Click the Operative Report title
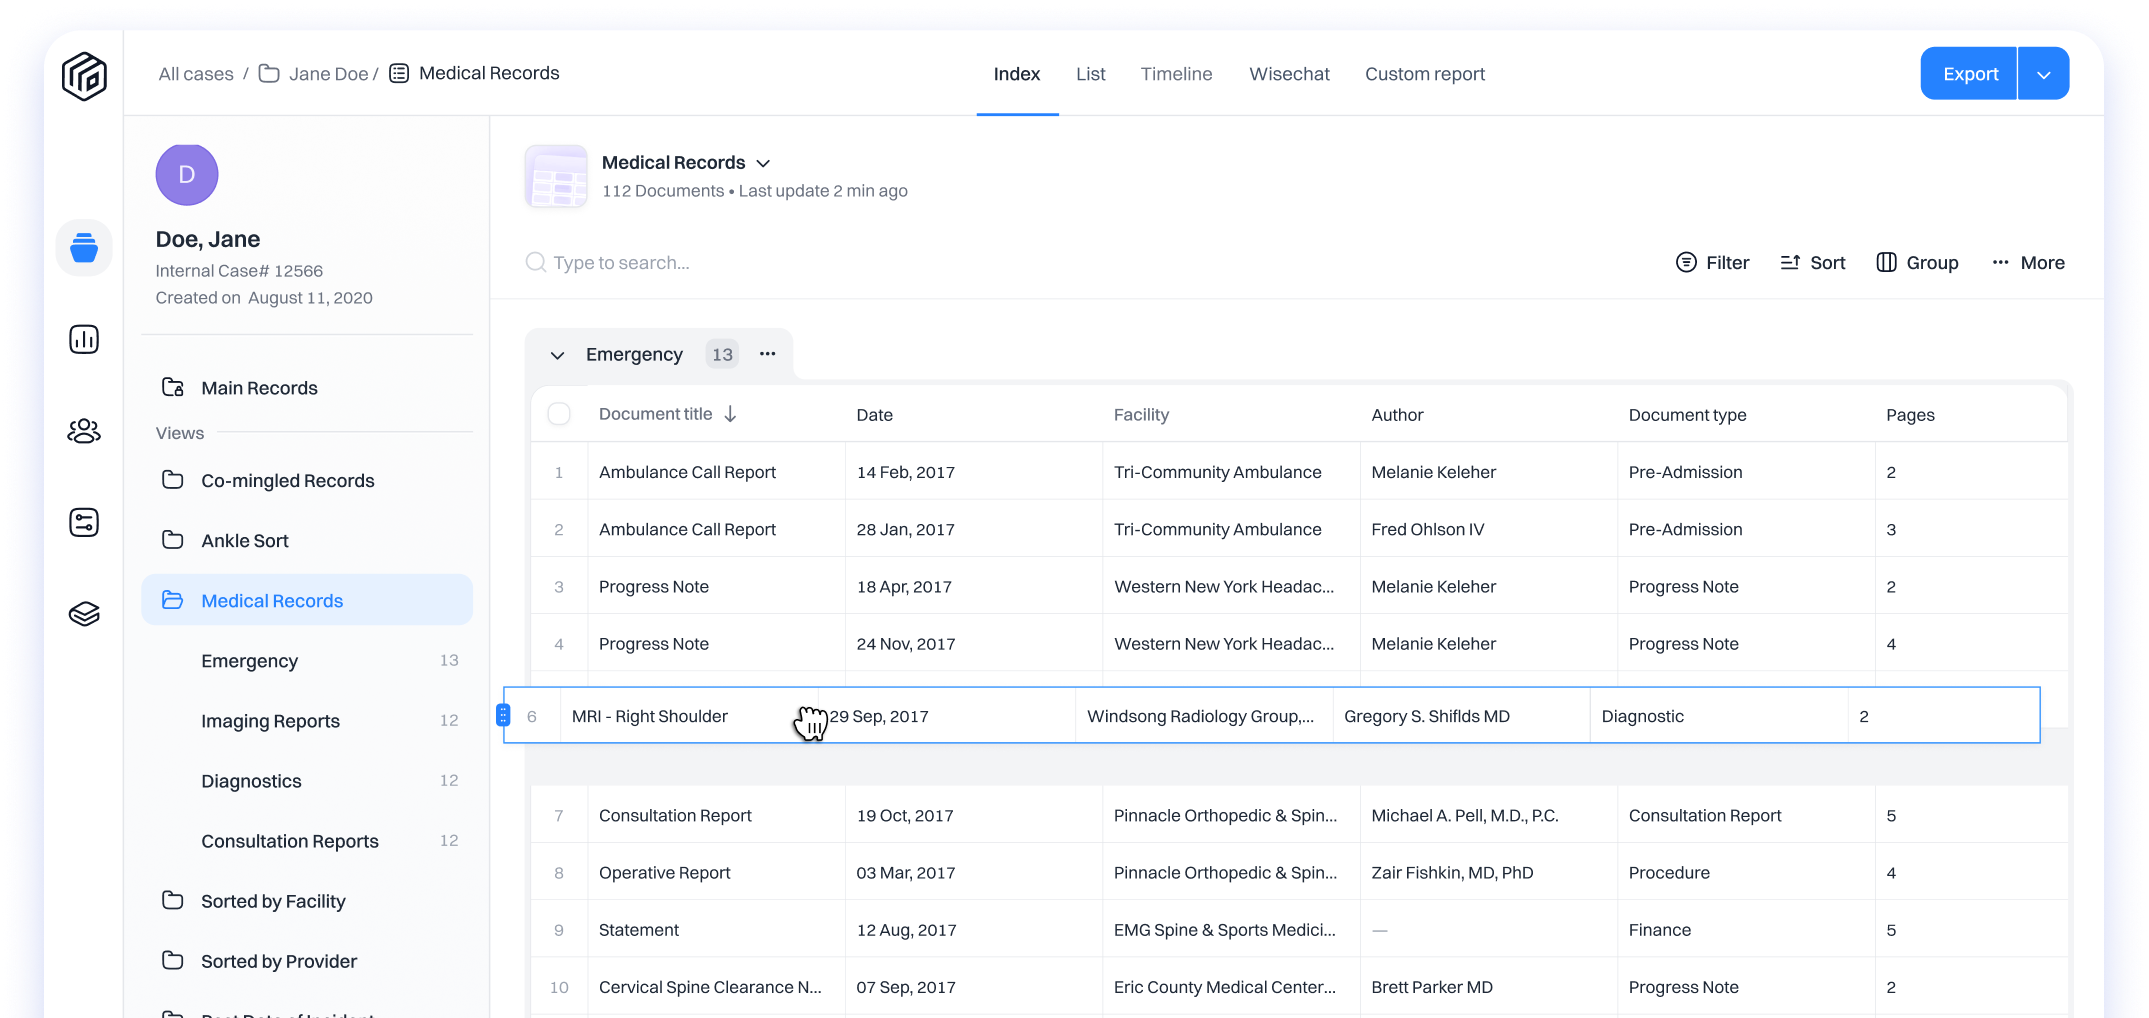The image size is (2149, 1018). coord(665,872)
